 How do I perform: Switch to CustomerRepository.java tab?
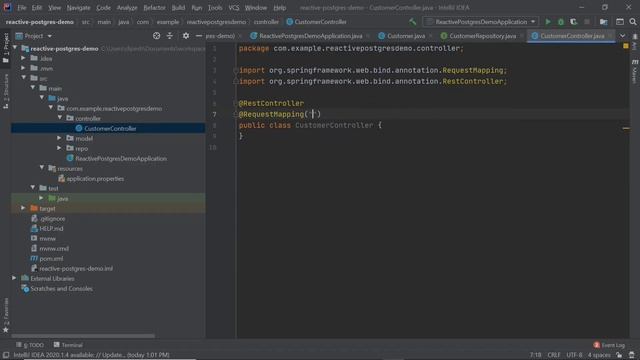[x=482, y=36]
